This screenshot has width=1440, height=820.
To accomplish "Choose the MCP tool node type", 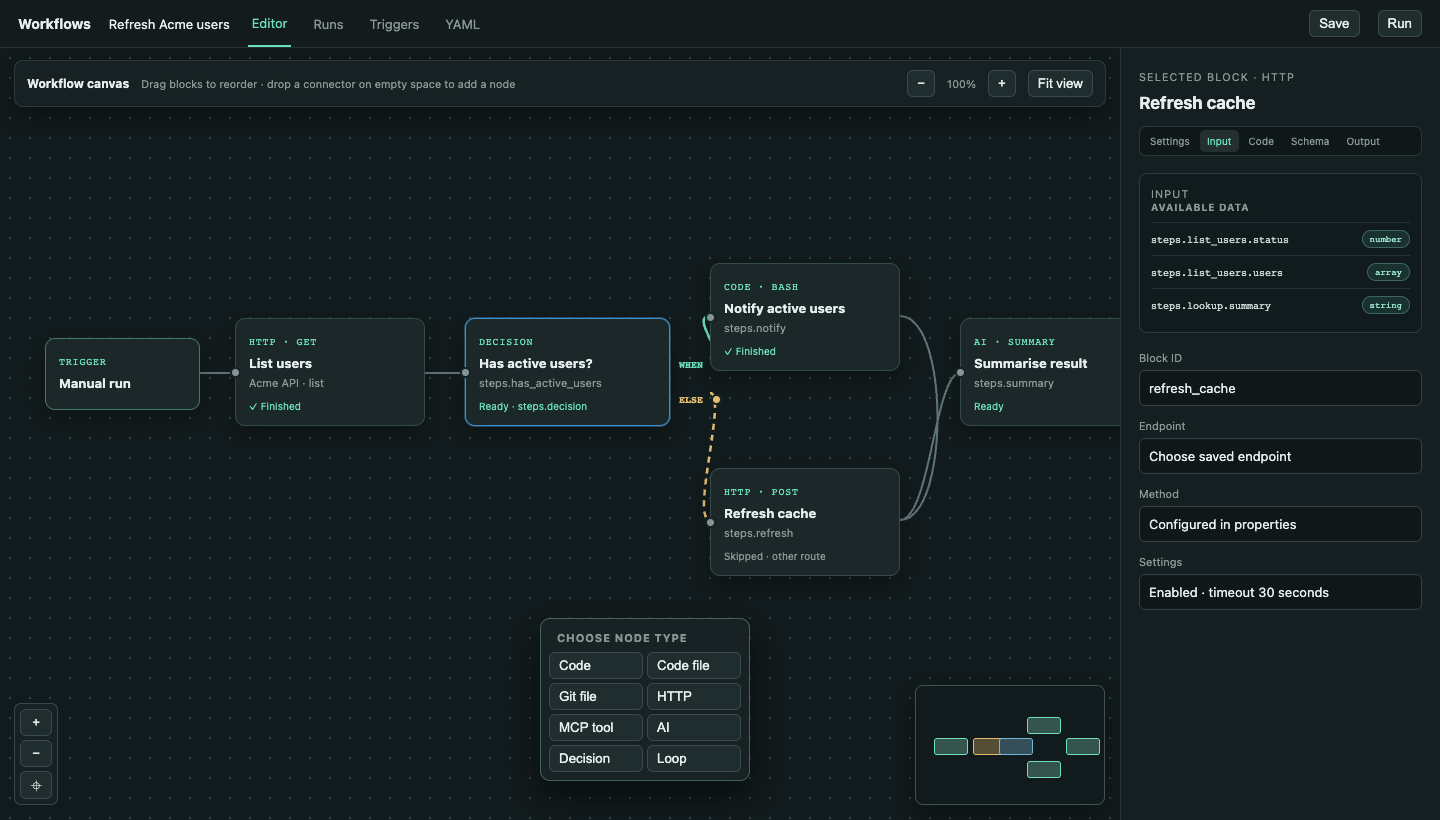I will click(x=596, y=728).
